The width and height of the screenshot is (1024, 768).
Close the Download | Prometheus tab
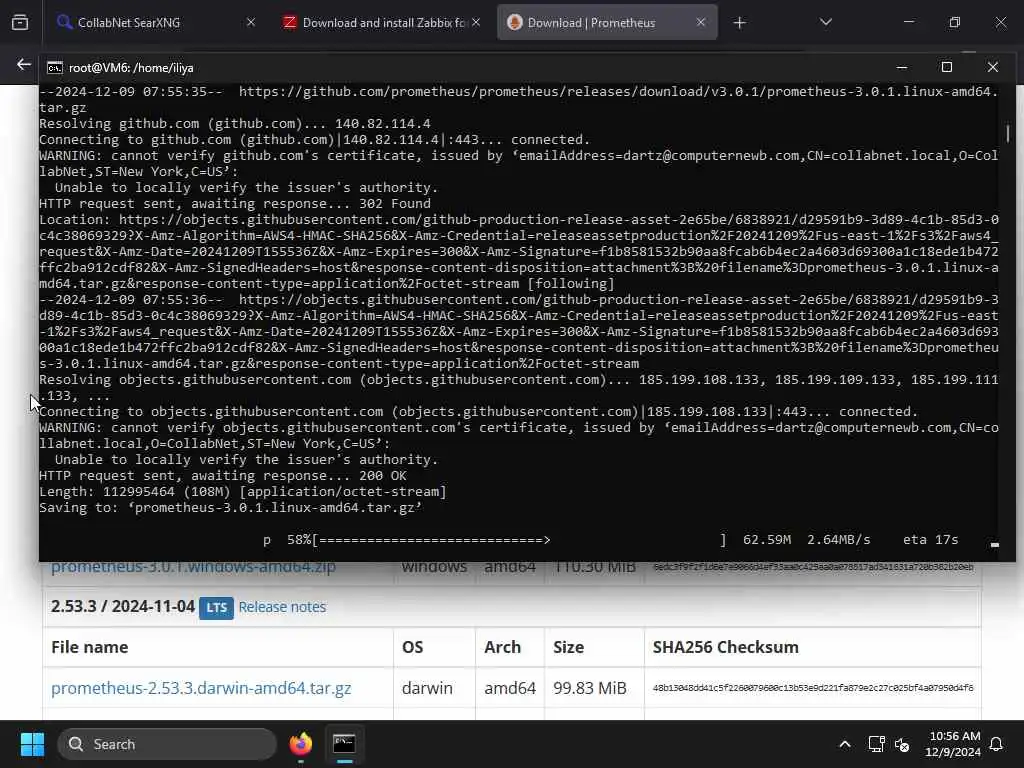[701, 22]
